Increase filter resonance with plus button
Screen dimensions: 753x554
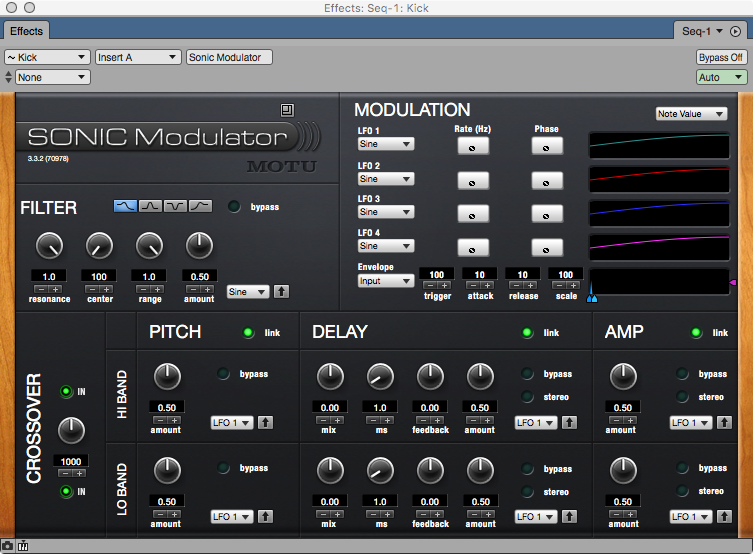(55, 289)
